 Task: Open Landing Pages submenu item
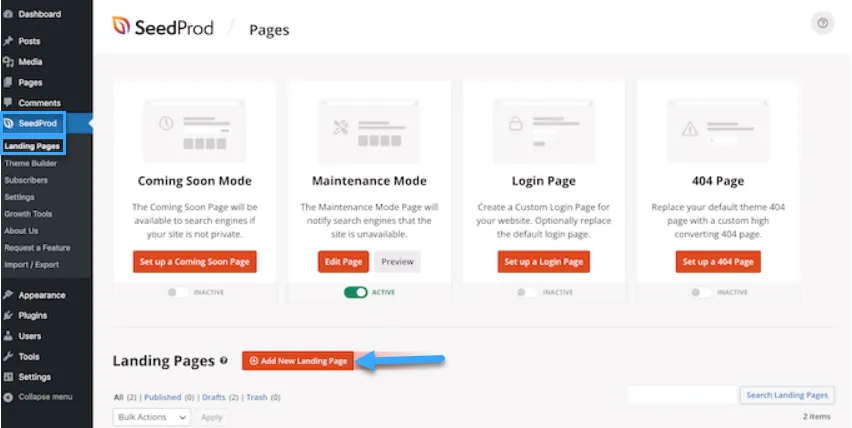click(x=32, y=146)
